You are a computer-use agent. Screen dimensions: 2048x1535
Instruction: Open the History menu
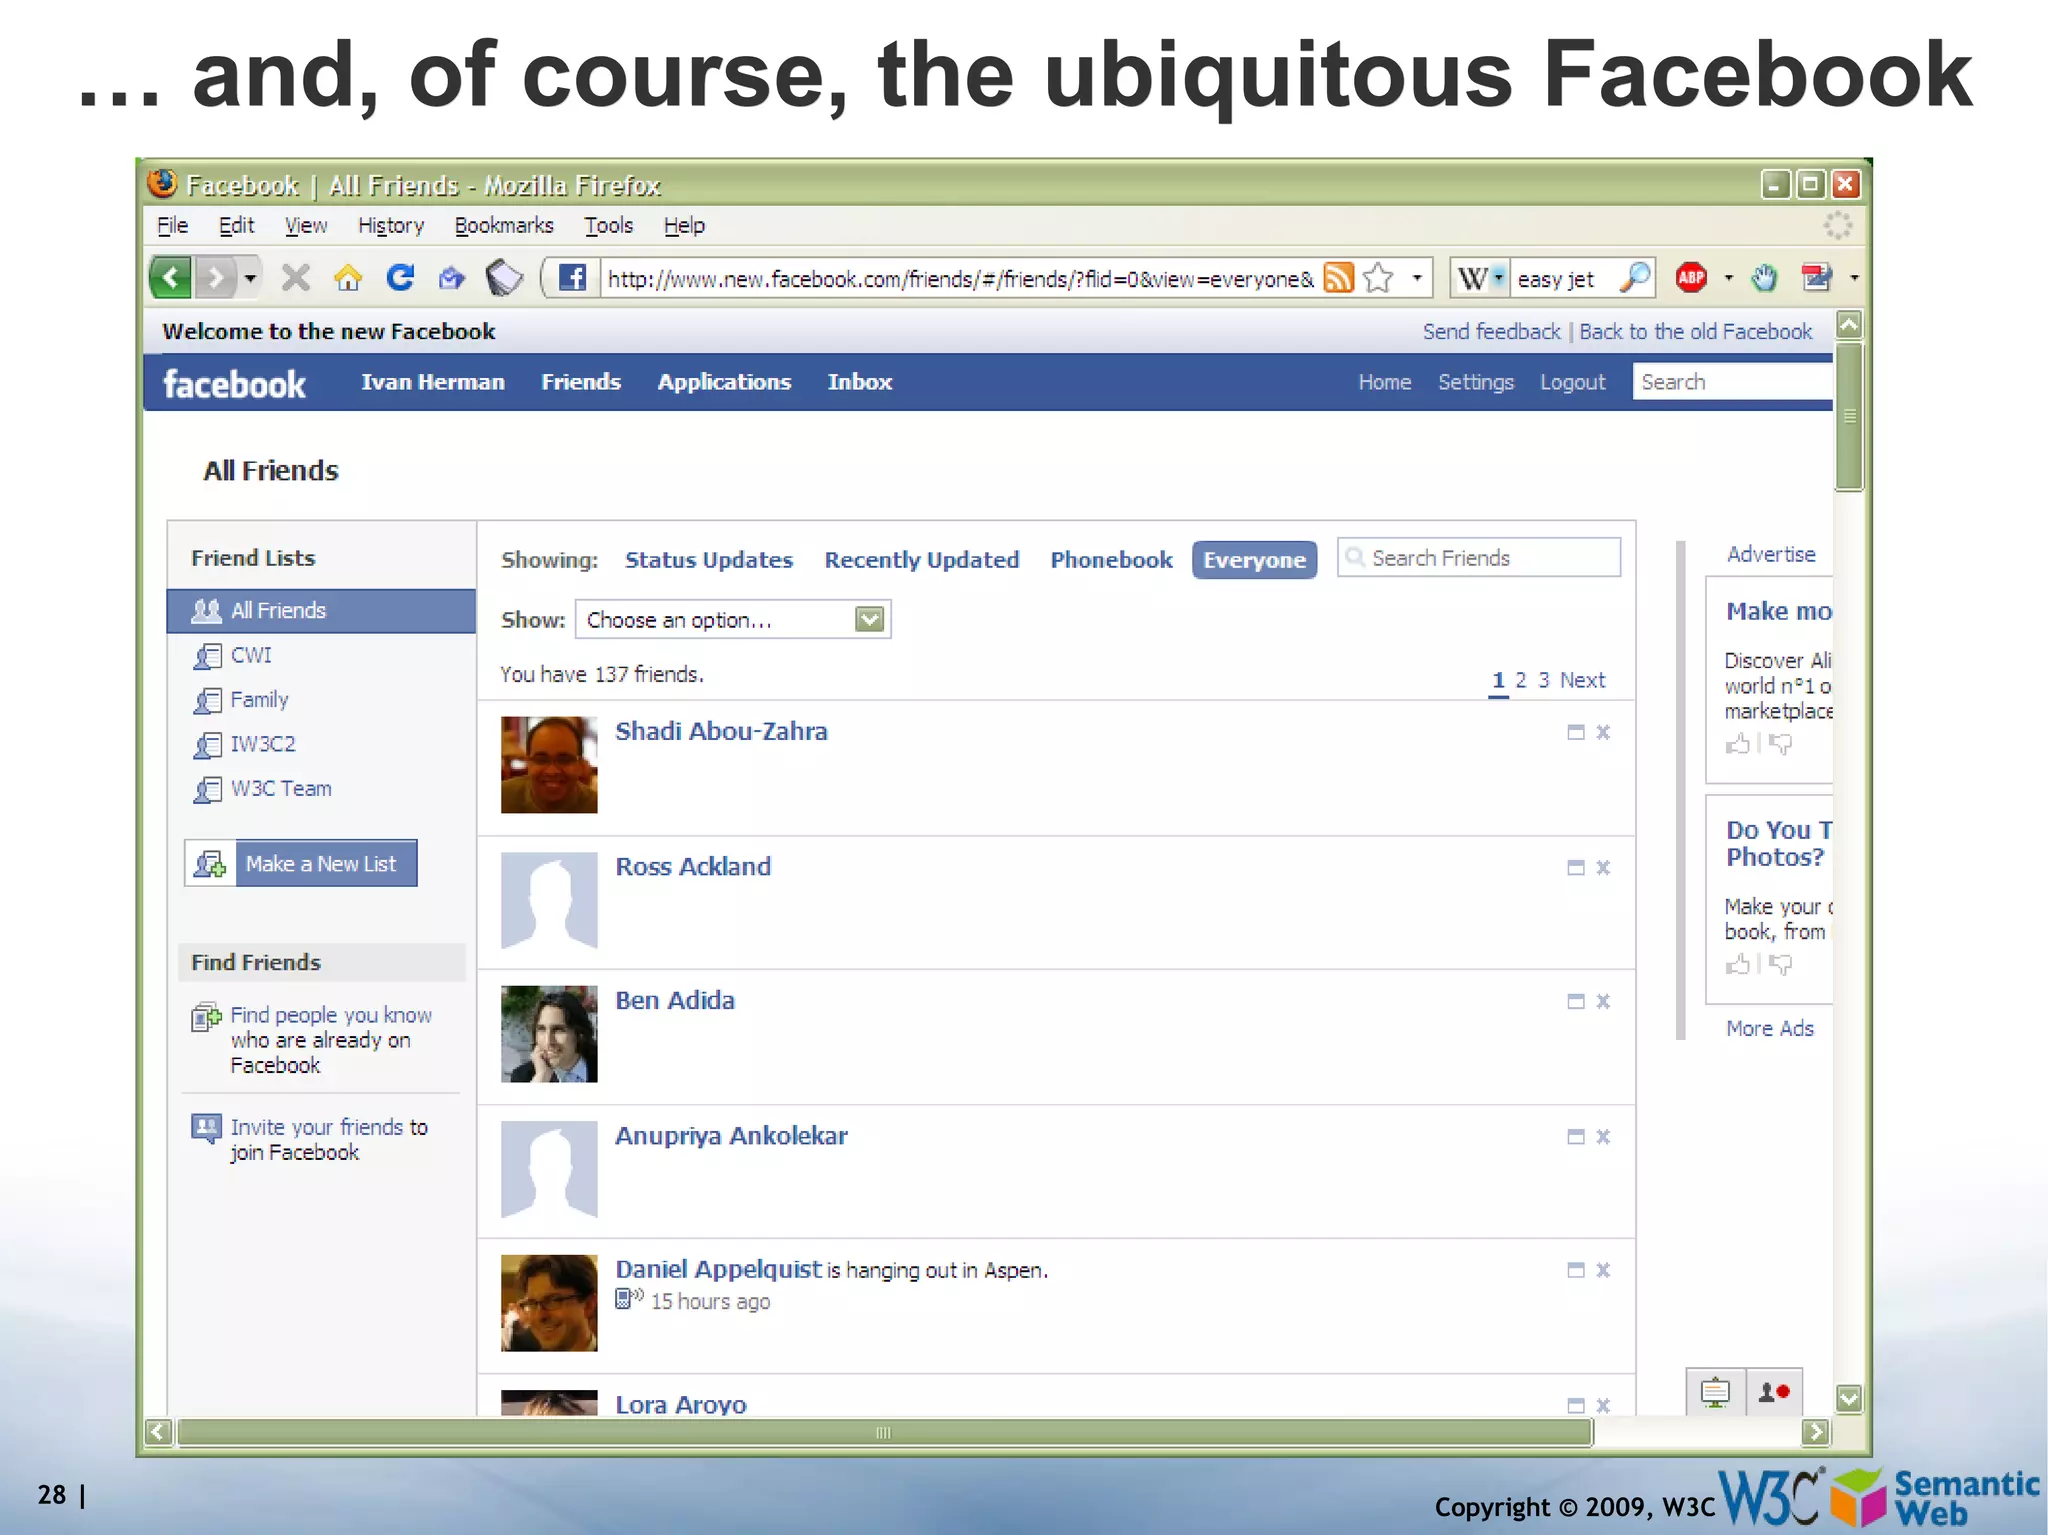(x=391, y=225)
